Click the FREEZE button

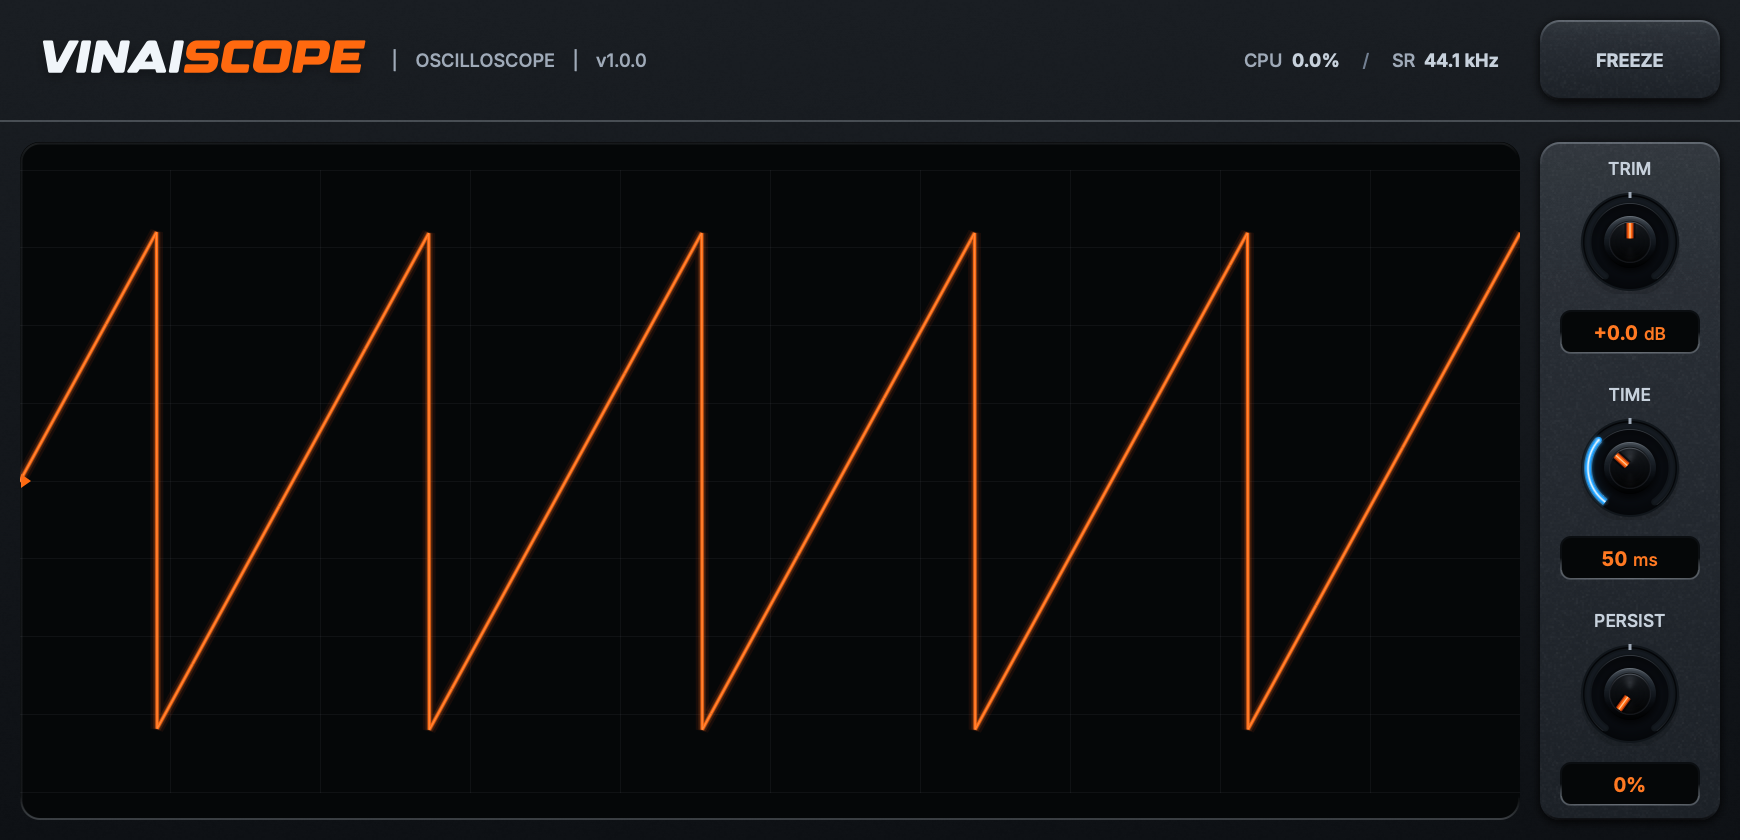[x=1629, y=60]
